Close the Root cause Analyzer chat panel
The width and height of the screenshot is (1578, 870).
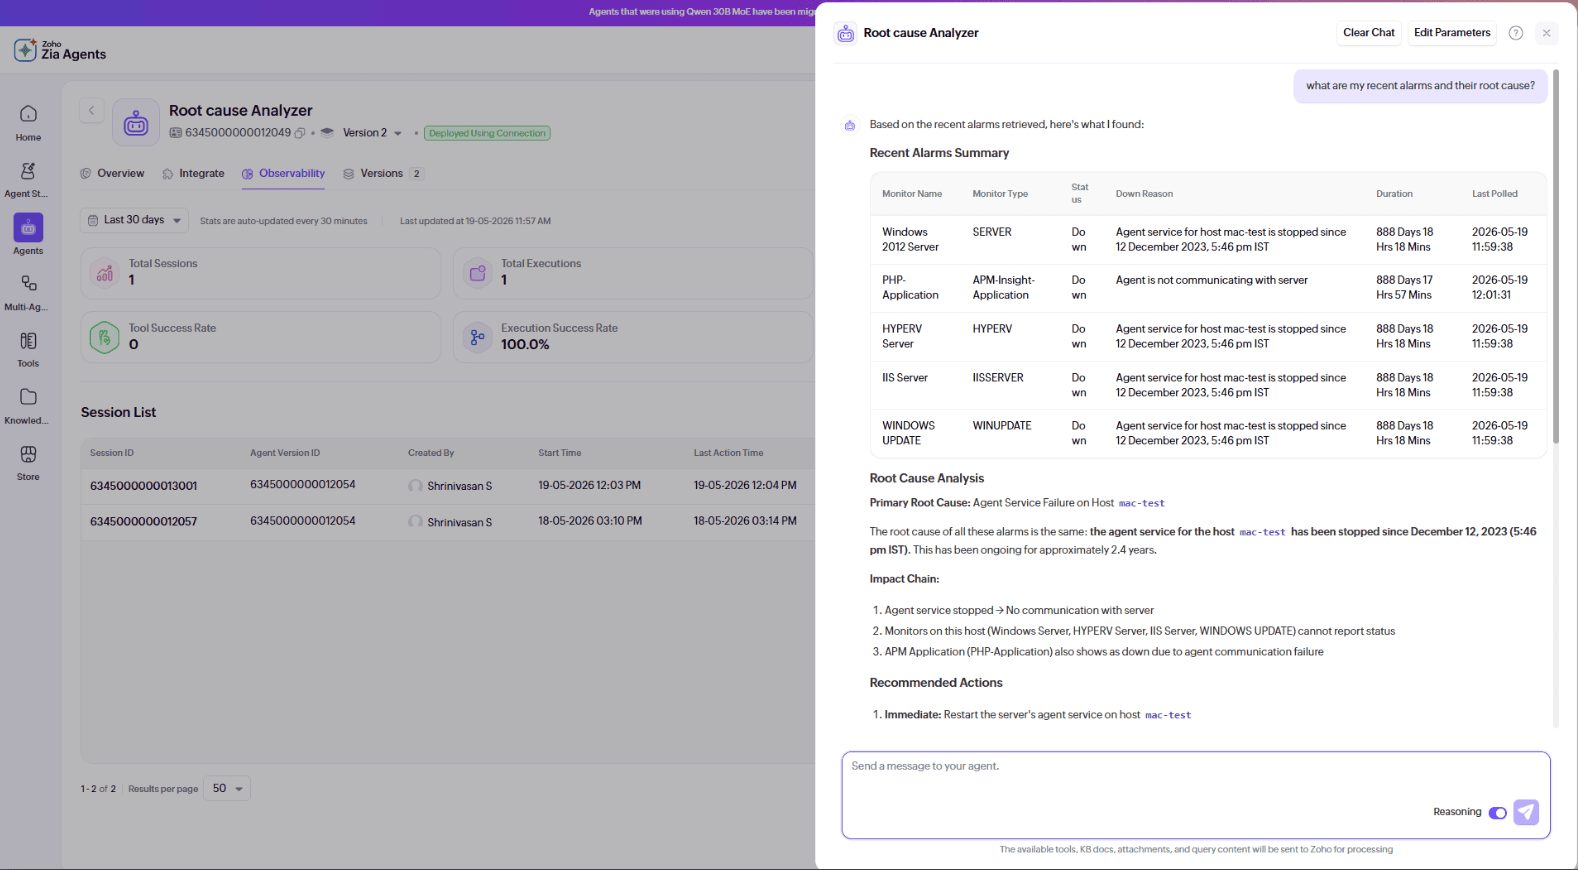coord(1547,33)
